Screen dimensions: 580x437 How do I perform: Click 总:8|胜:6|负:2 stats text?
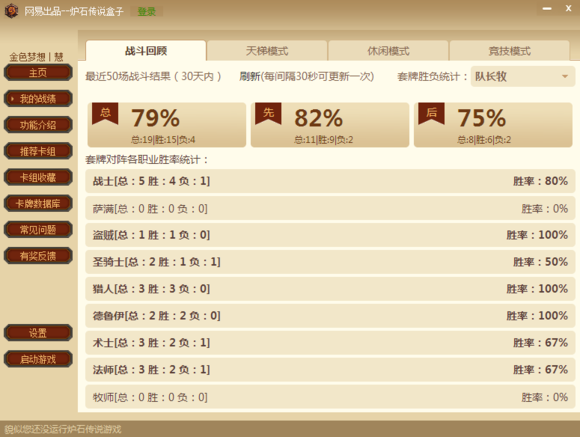[x=484, y=140]
